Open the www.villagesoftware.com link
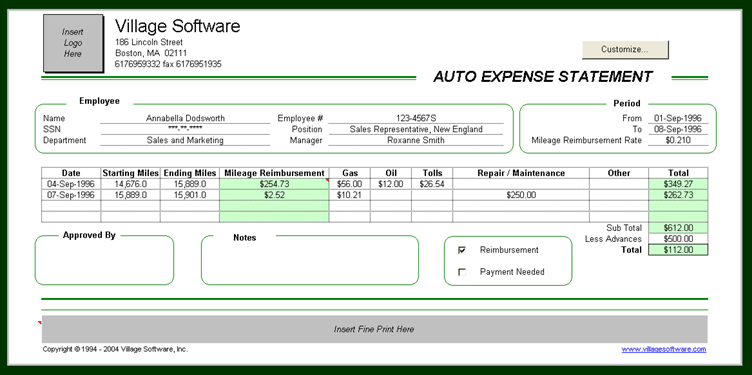This screenshot has width=752, height=375. [x=664, y=349]
